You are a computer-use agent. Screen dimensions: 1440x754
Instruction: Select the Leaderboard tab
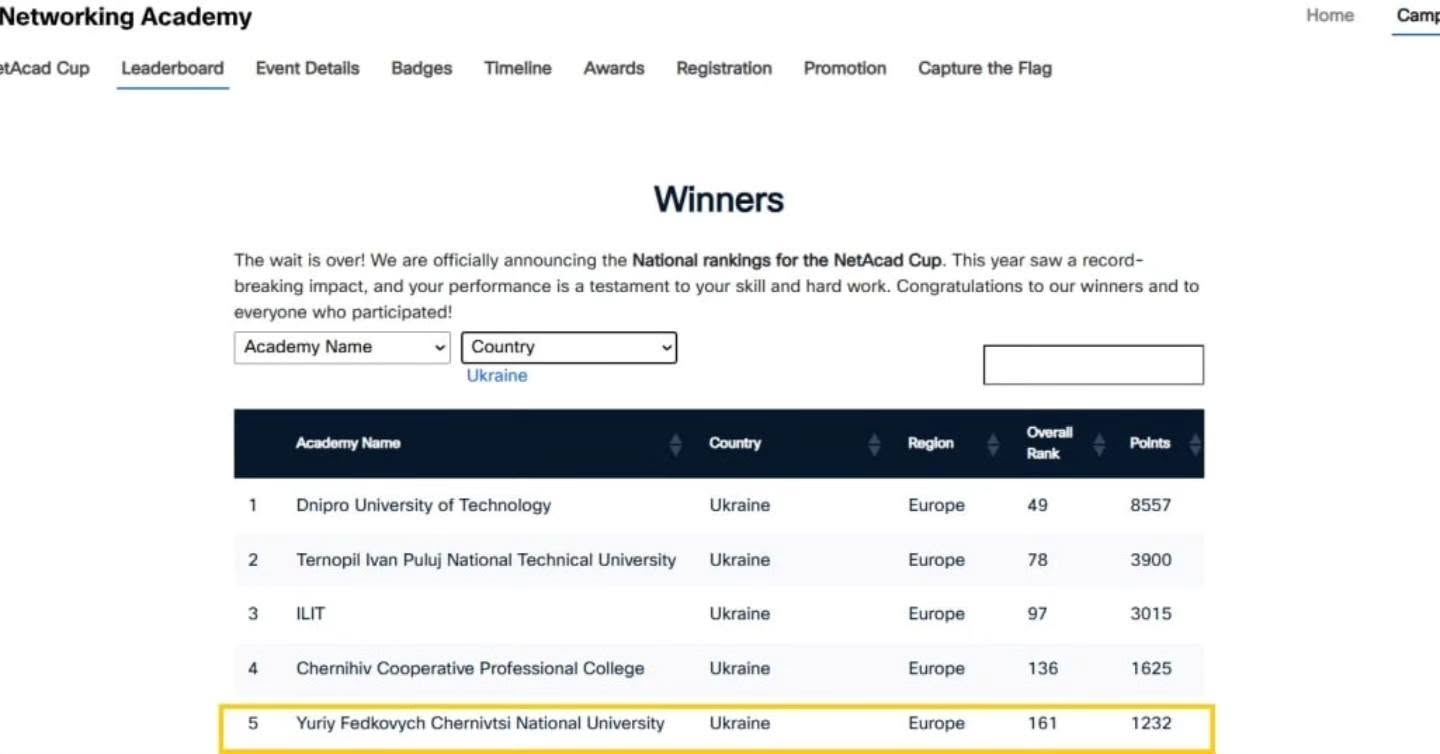tap(173, 68)
